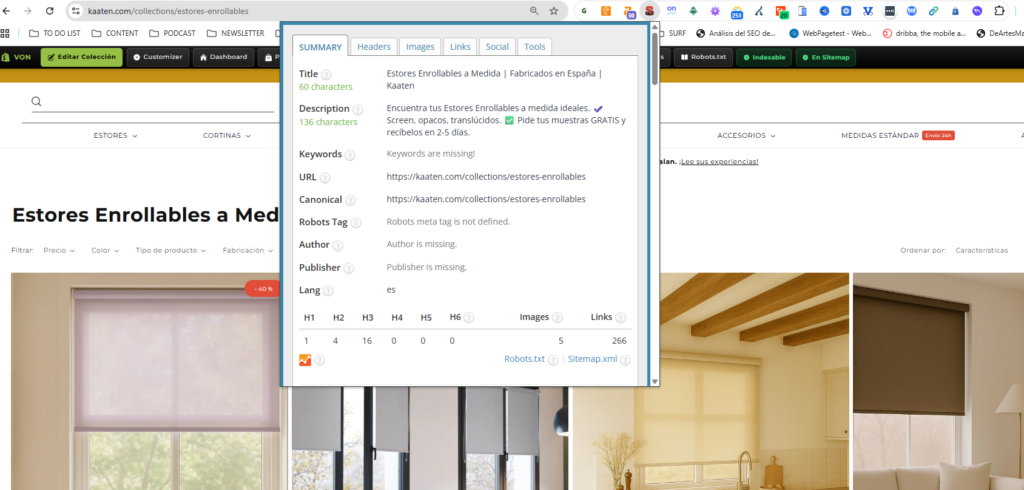Click the orange analytics chart icon
Screen dimensions: 1024x490
(x=306, y=359)
